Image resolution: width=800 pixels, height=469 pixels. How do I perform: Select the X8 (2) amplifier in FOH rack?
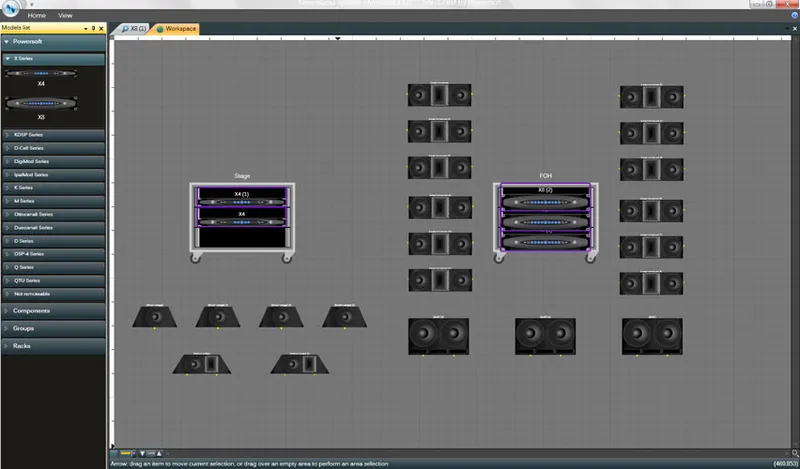click(x=545, y=198)
